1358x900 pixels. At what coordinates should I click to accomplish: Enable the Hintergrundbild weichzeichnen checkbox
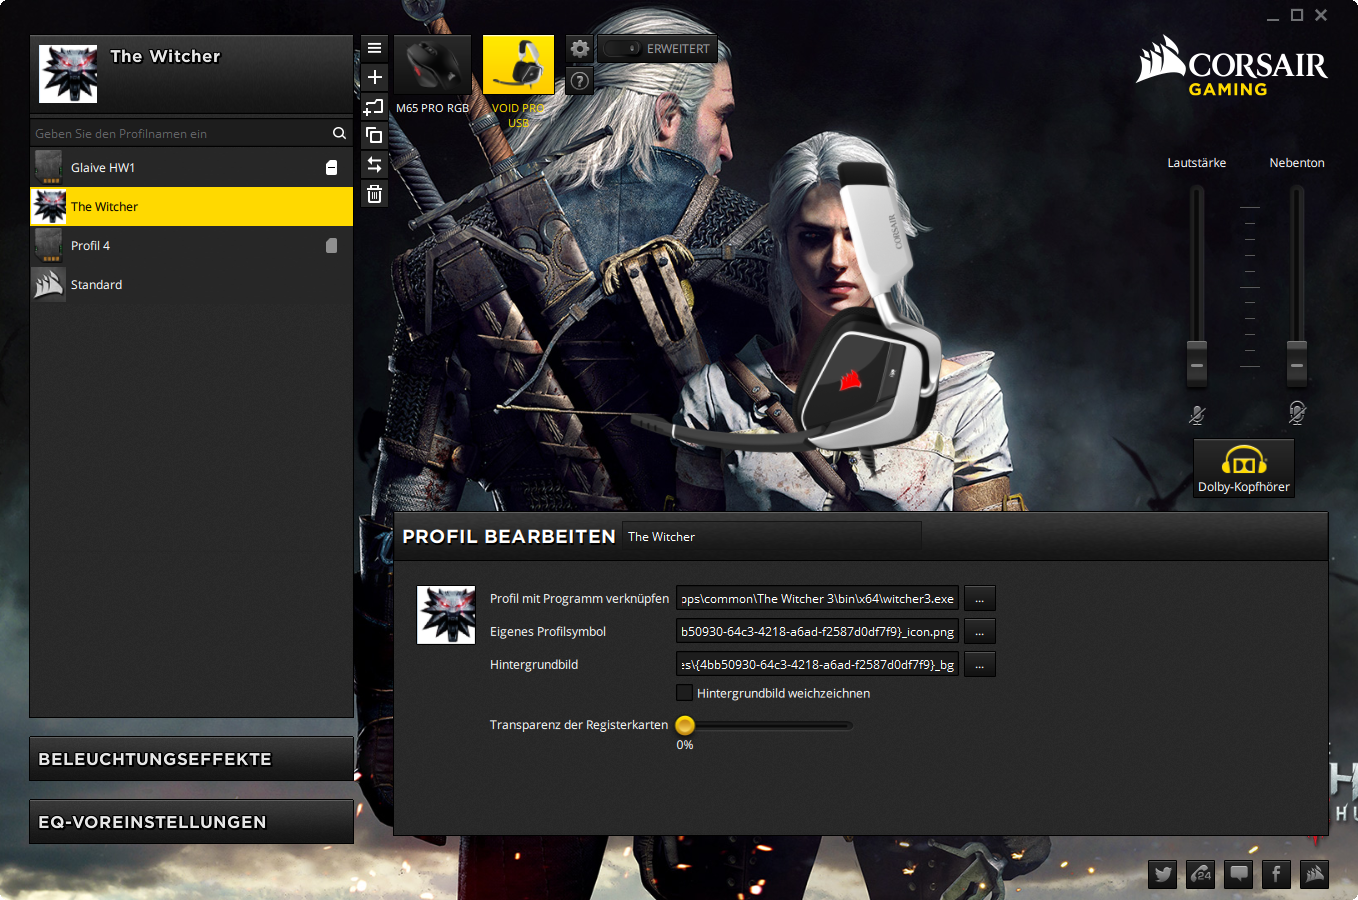tap(685, 693)
